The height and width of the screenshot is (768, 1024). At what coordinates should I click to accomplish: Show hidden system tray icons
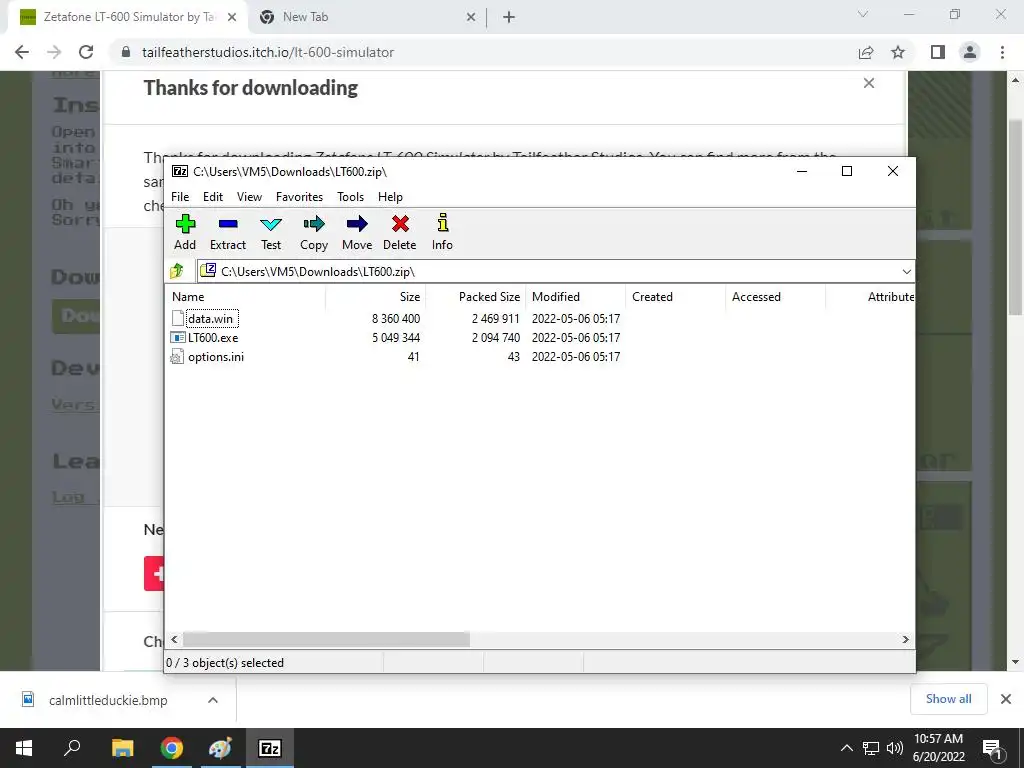click(846, 748)
